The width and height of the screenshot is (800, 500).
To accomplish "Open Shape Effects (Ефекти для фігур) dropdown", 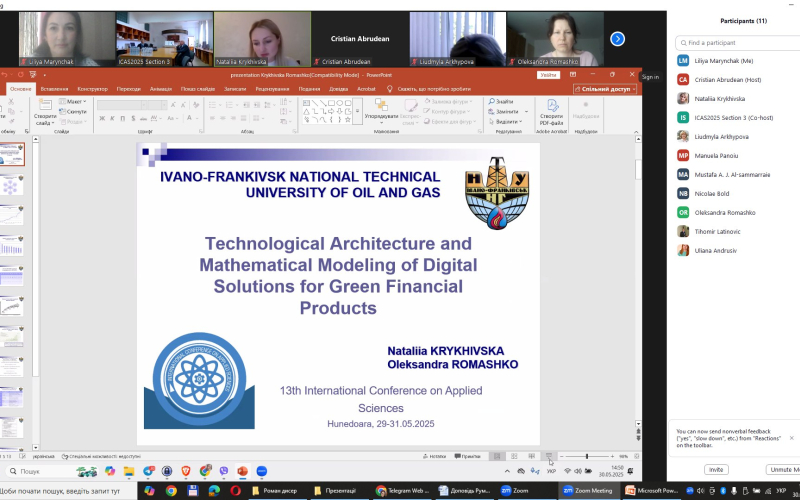I will point(450,121).
